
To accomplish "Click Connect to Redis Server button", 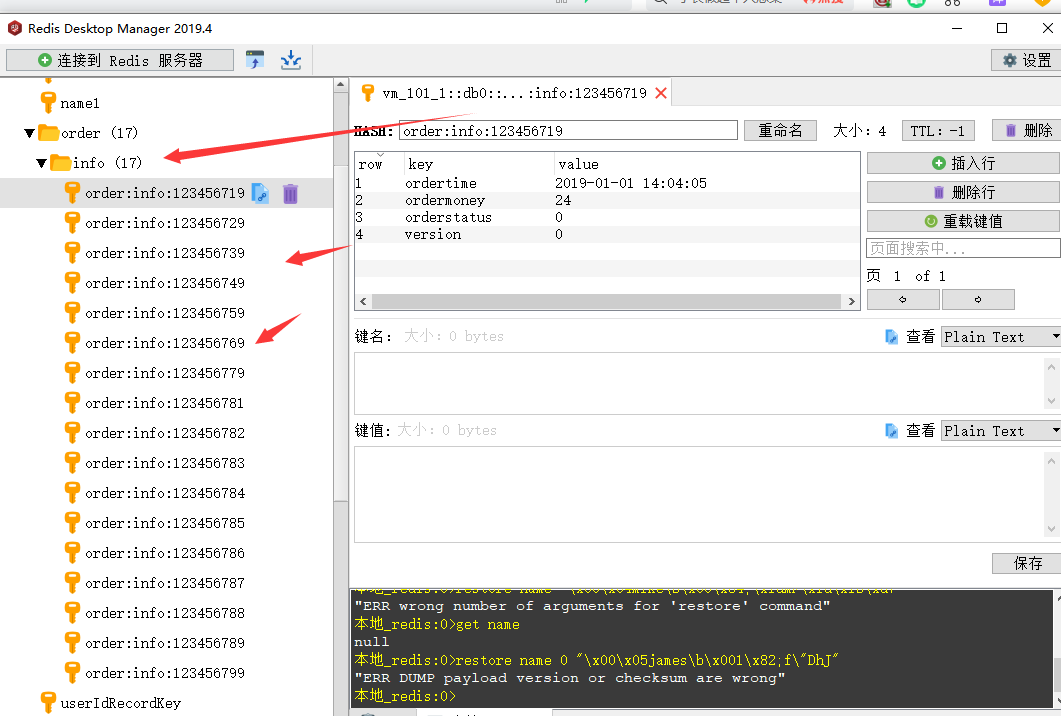I will [120, 60].
